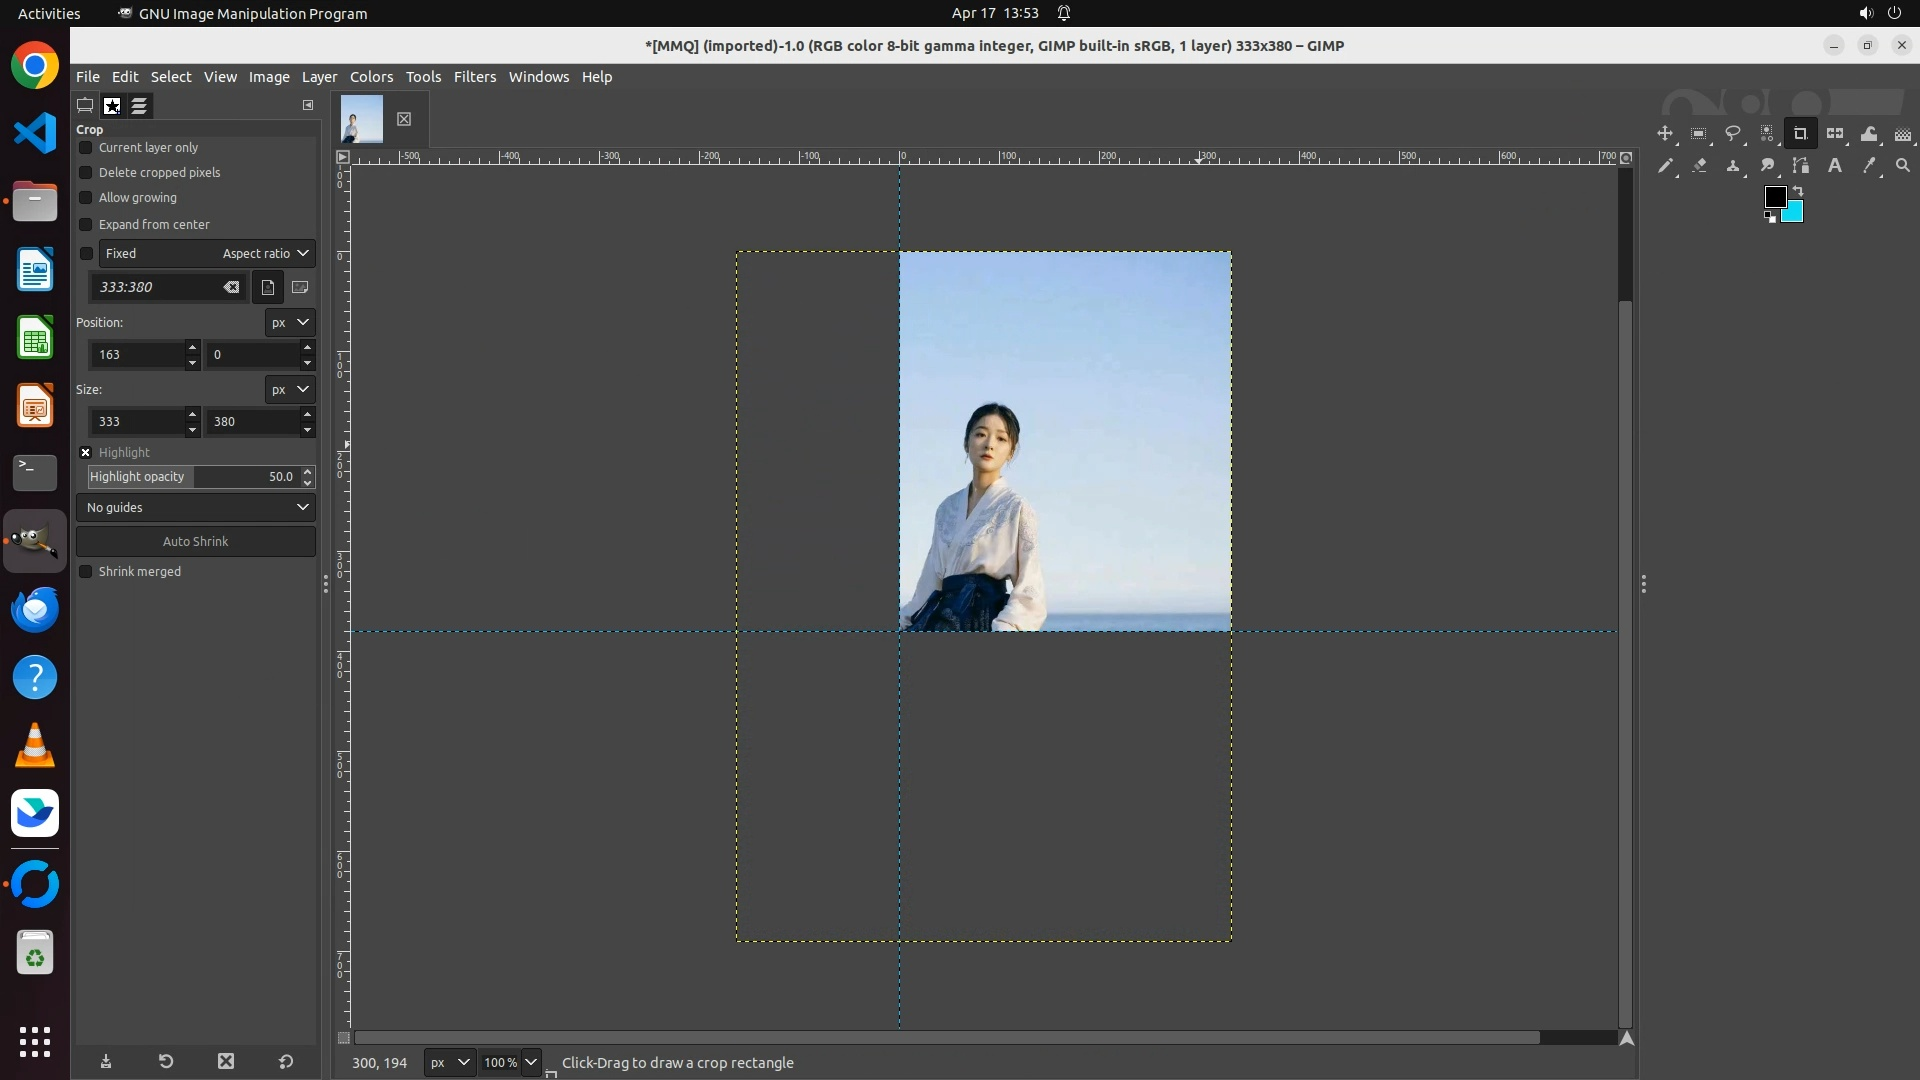
Task: Select the Text tool
Action: [x=1835, y=166]
